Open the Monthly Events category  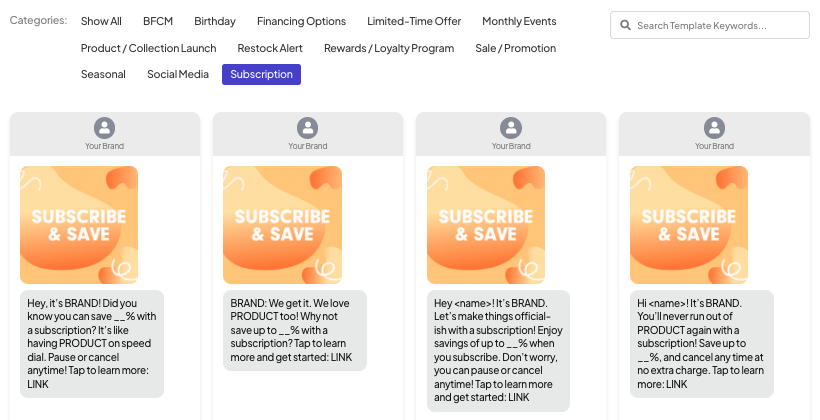tap(519, 21)
